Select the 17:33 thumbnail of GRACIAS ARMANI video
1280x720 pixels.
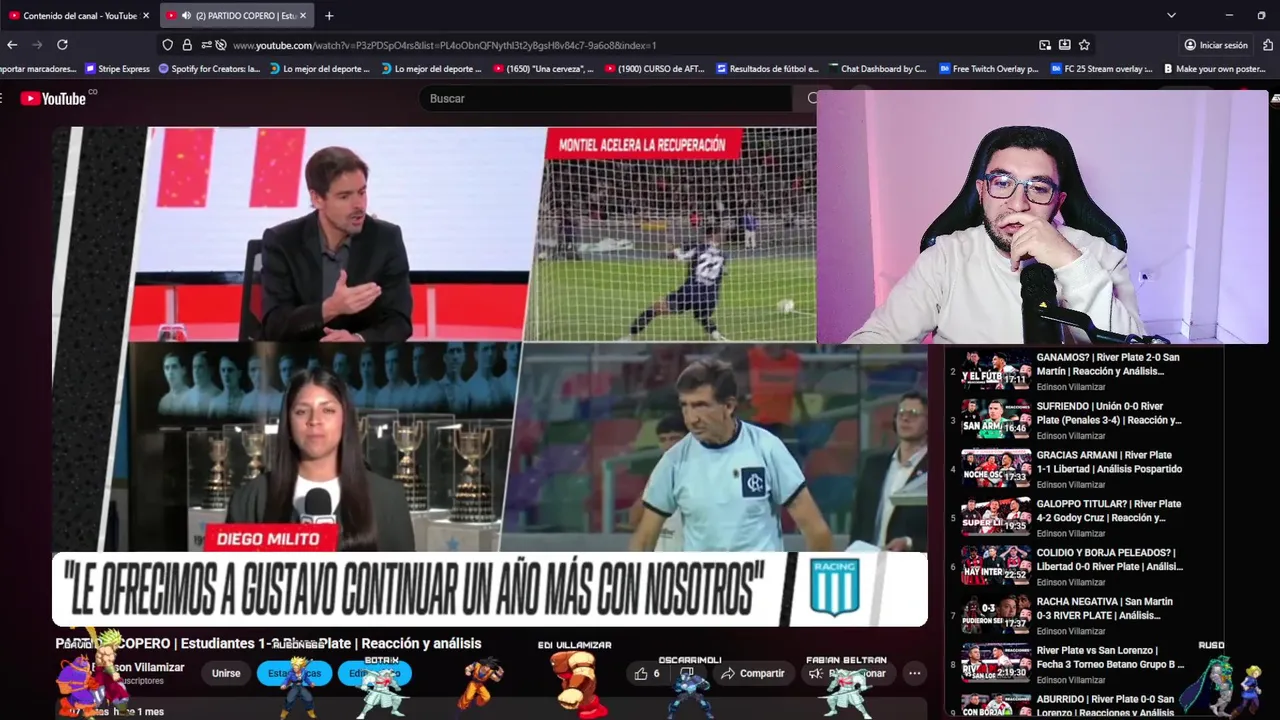point(996,468)
